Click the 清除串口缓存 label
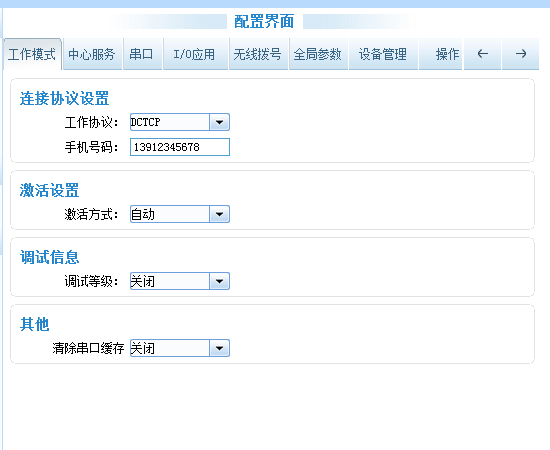Screen dimensions: 550x450 (x=88, y=348)
